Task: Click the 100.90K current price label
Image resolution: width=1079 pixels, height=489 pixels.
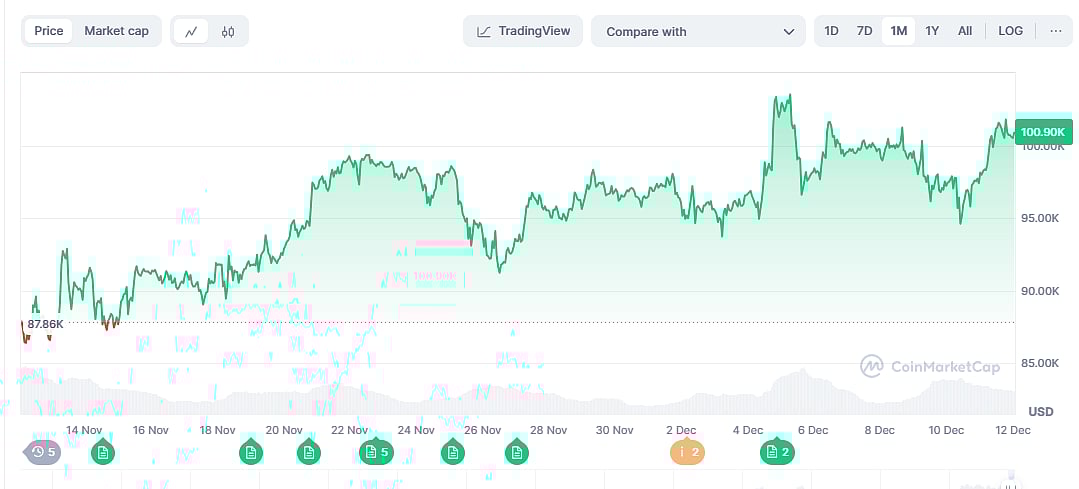Action: click(1042, 132)
